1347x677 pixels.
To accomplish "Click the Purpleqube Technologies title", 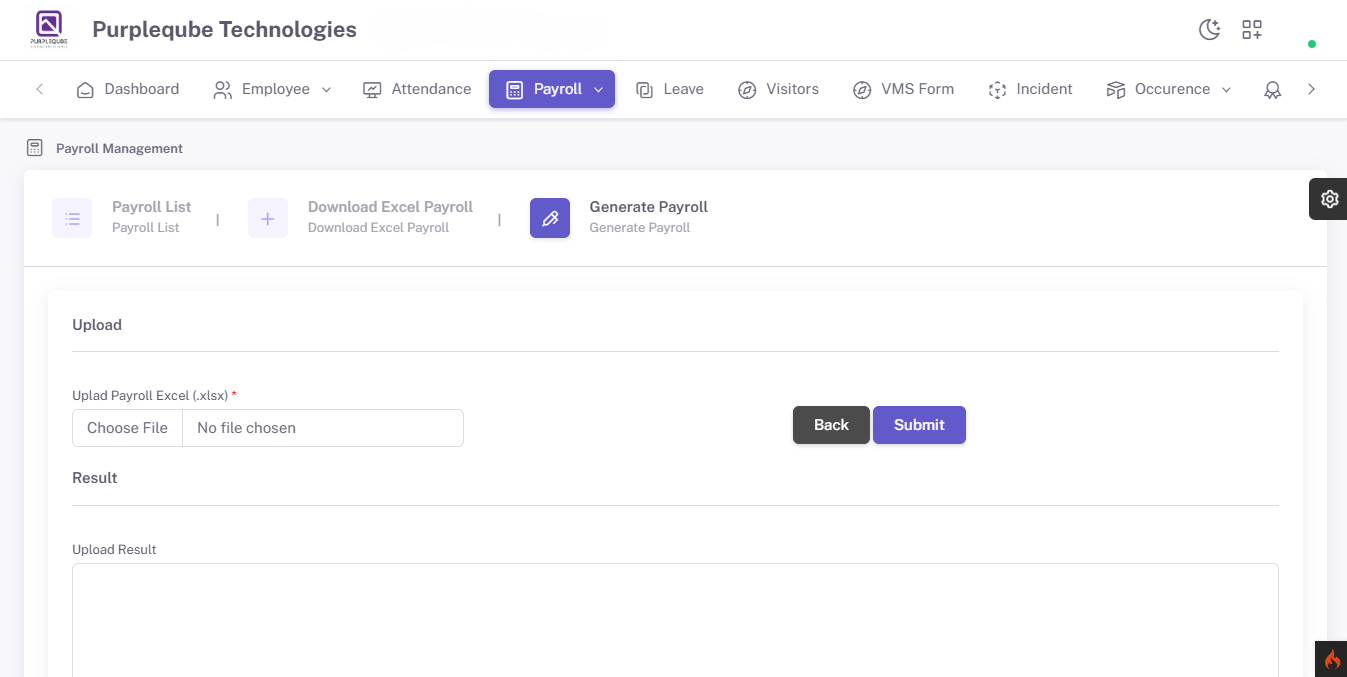I will click(224, 30).
